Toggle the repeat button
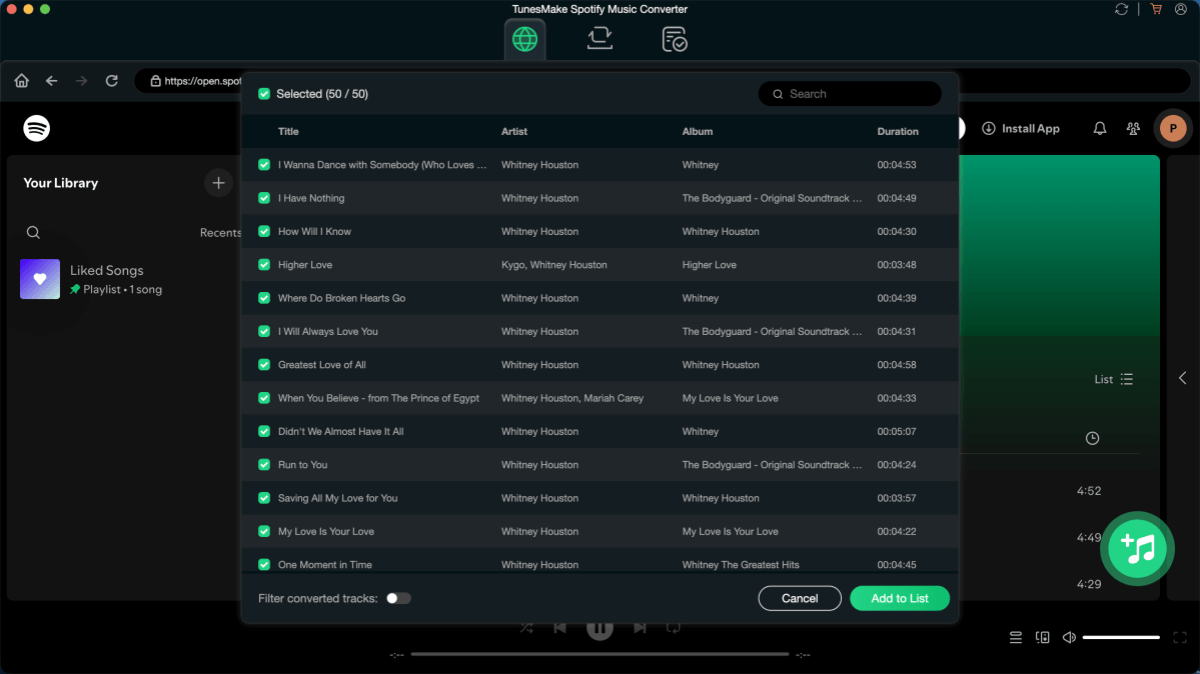The image size is (1200, 674). (x=673, y=628)
